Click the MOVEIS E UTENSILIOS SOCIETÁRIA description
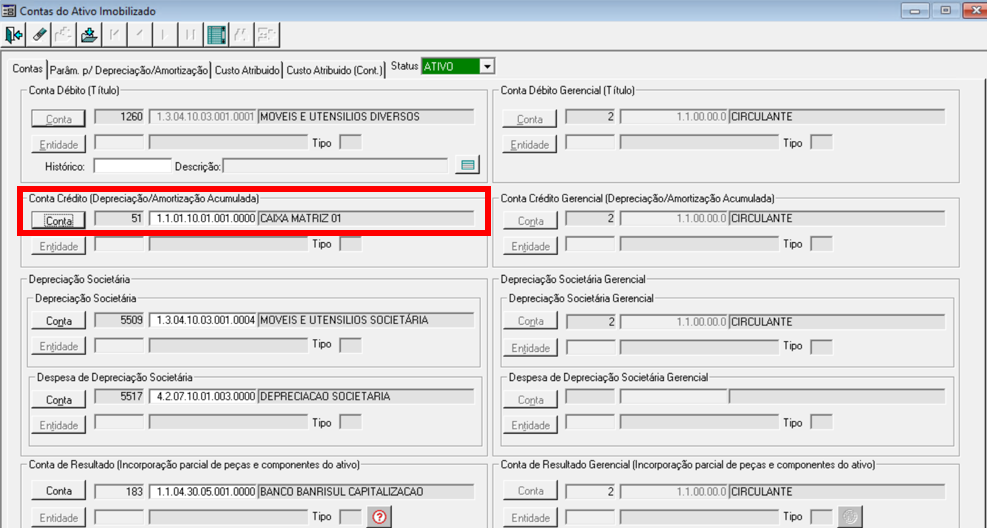The height and width of the screenshot is (528, 987). (366, 320)
